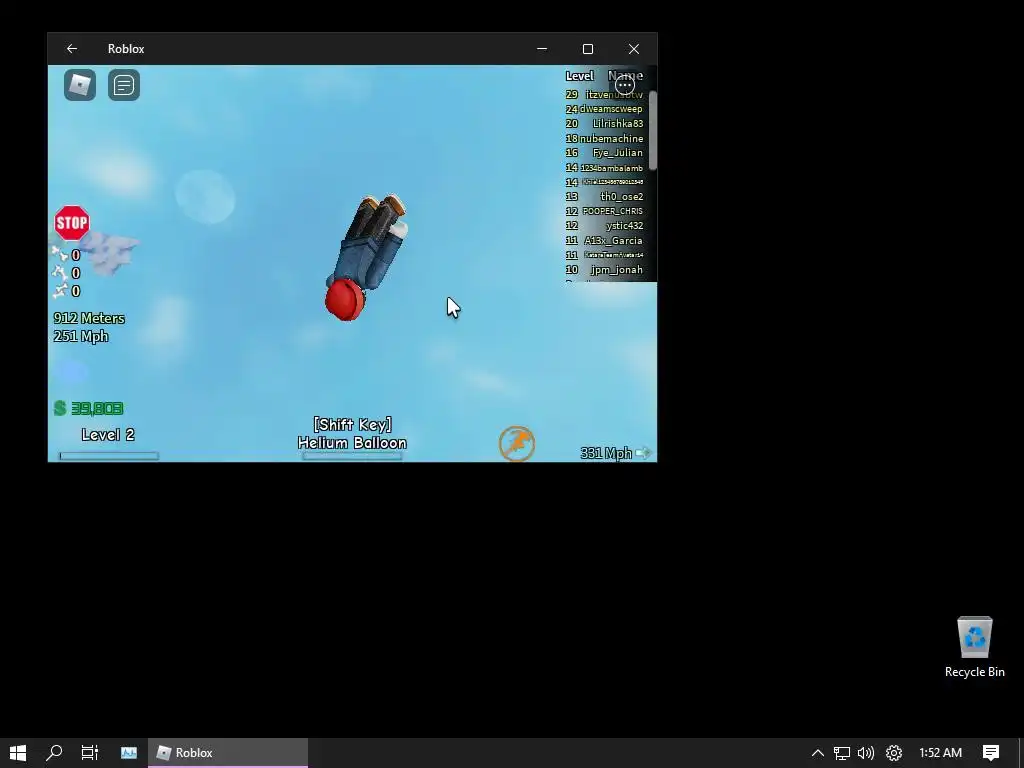Click the Level 2 label

(x=108, y=435)
